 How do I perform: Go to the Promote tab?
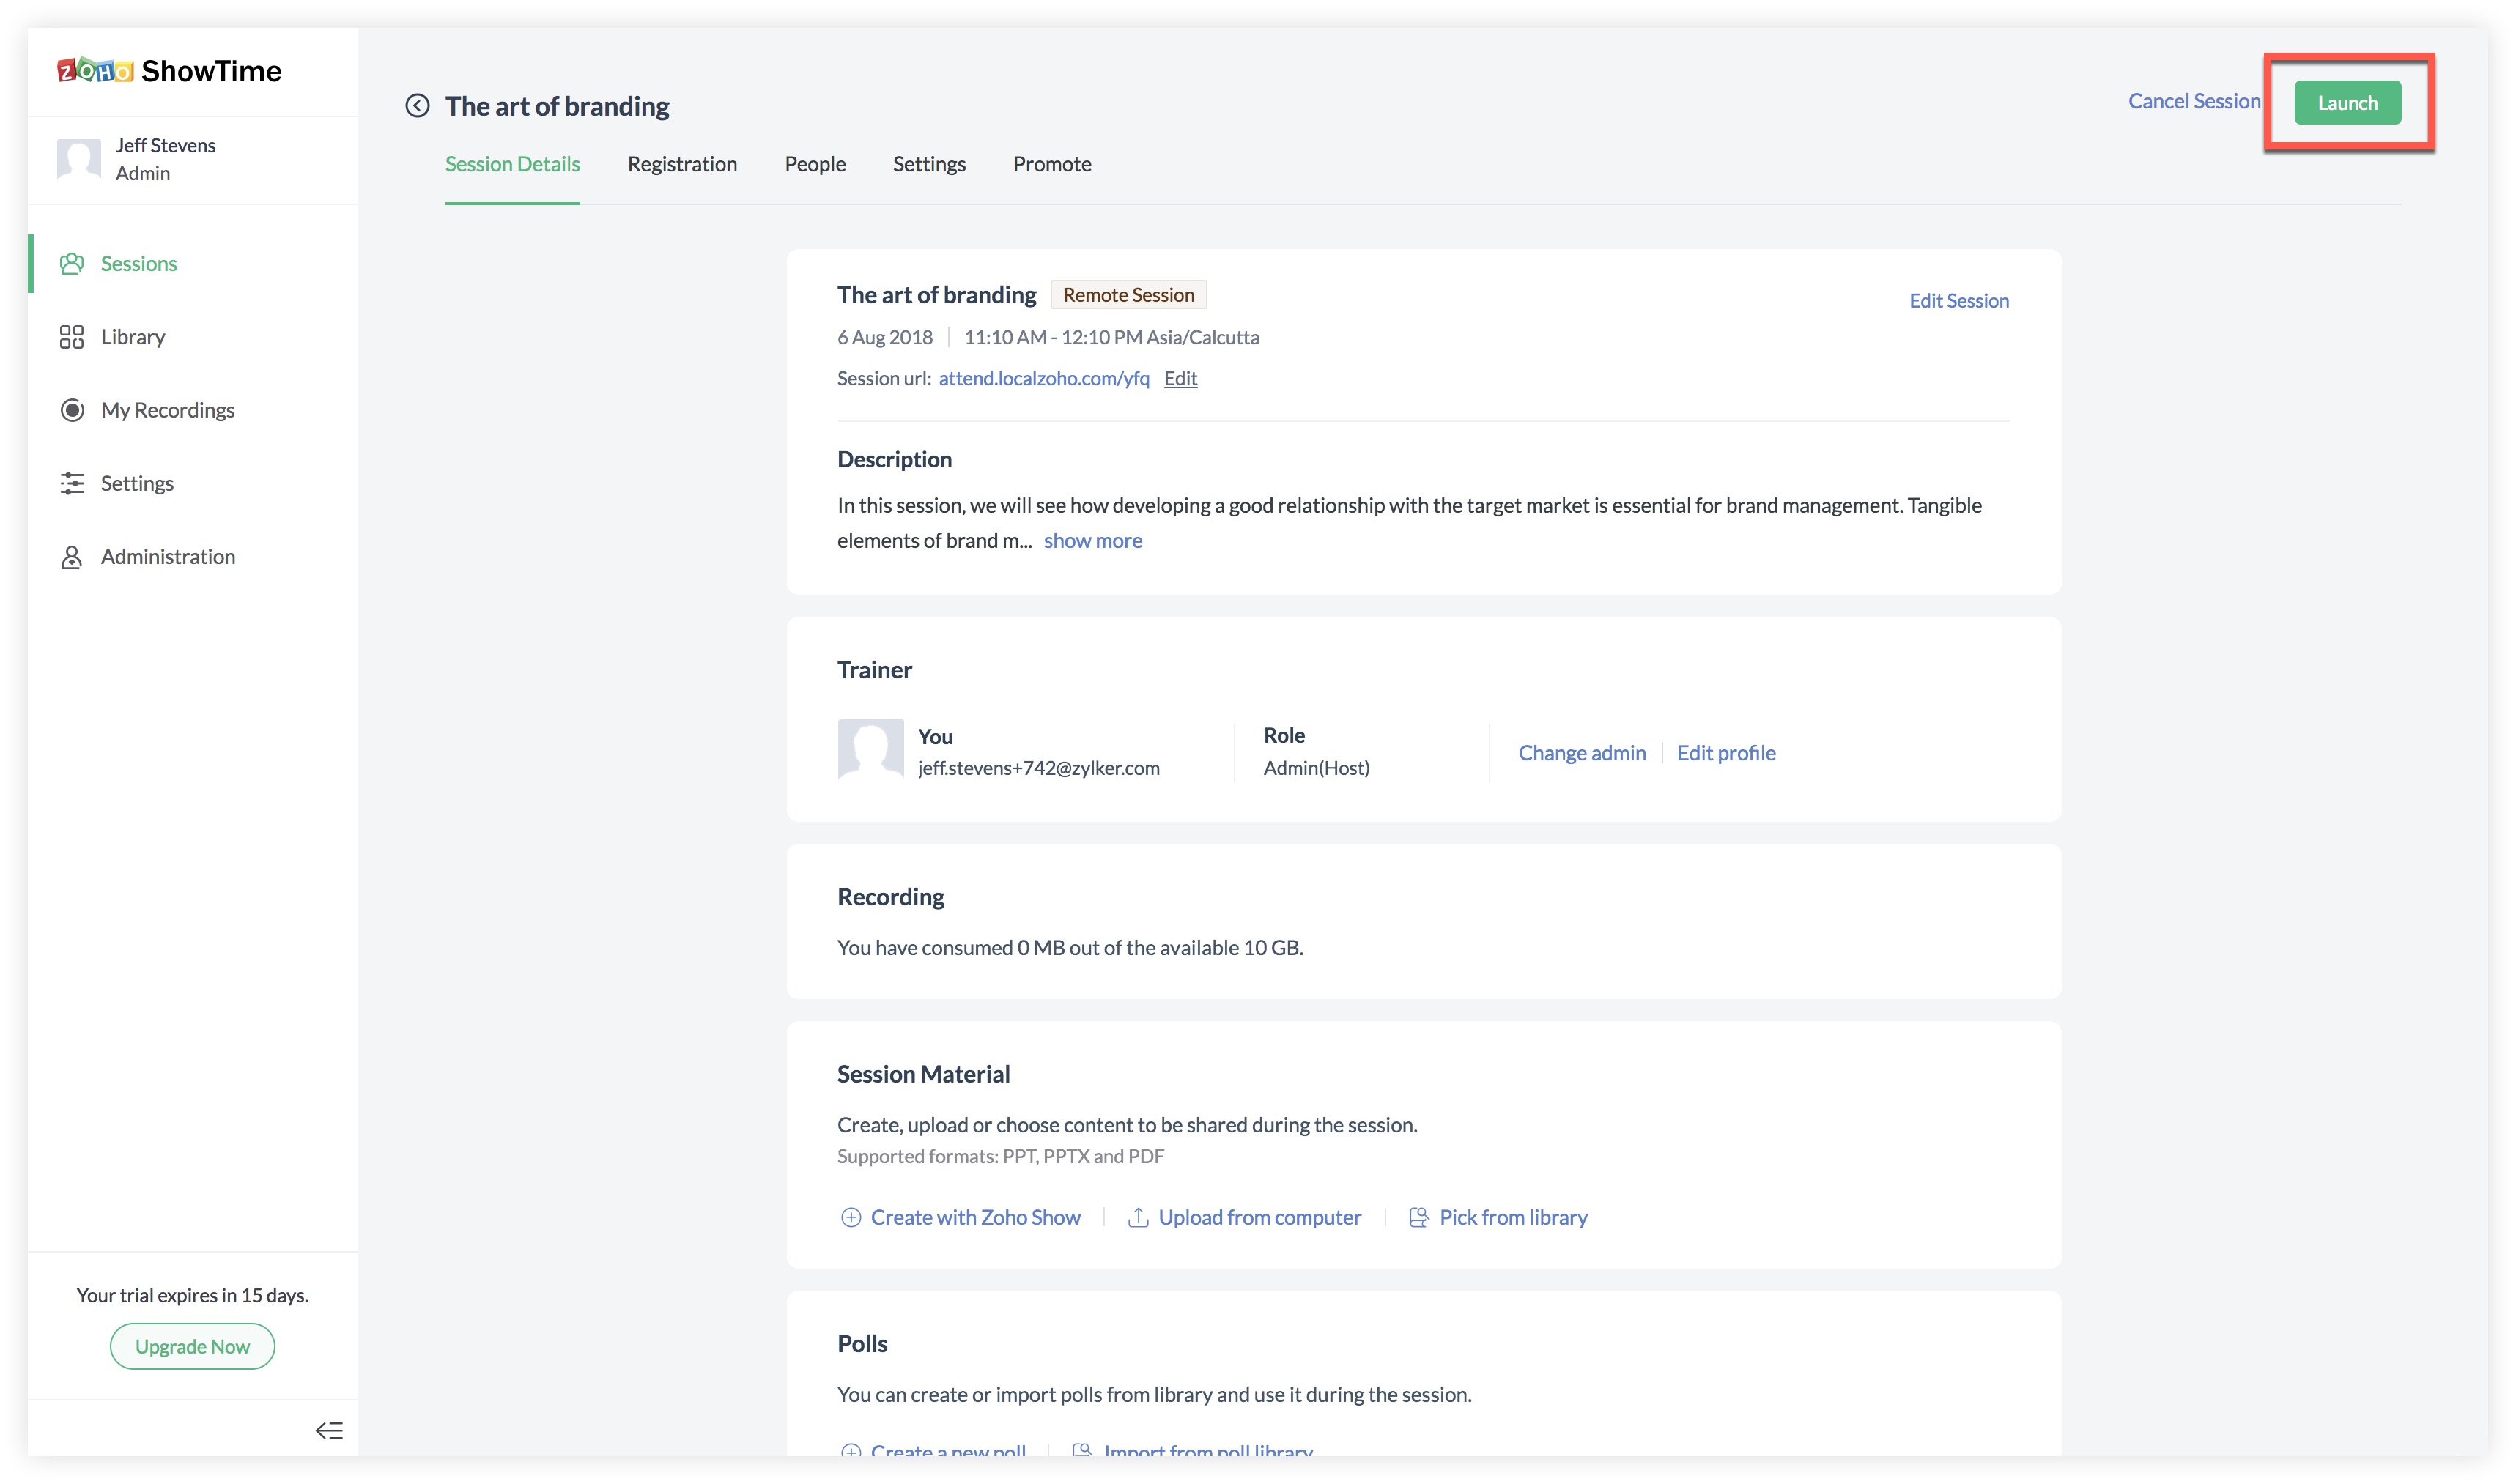pos(1051,164)
